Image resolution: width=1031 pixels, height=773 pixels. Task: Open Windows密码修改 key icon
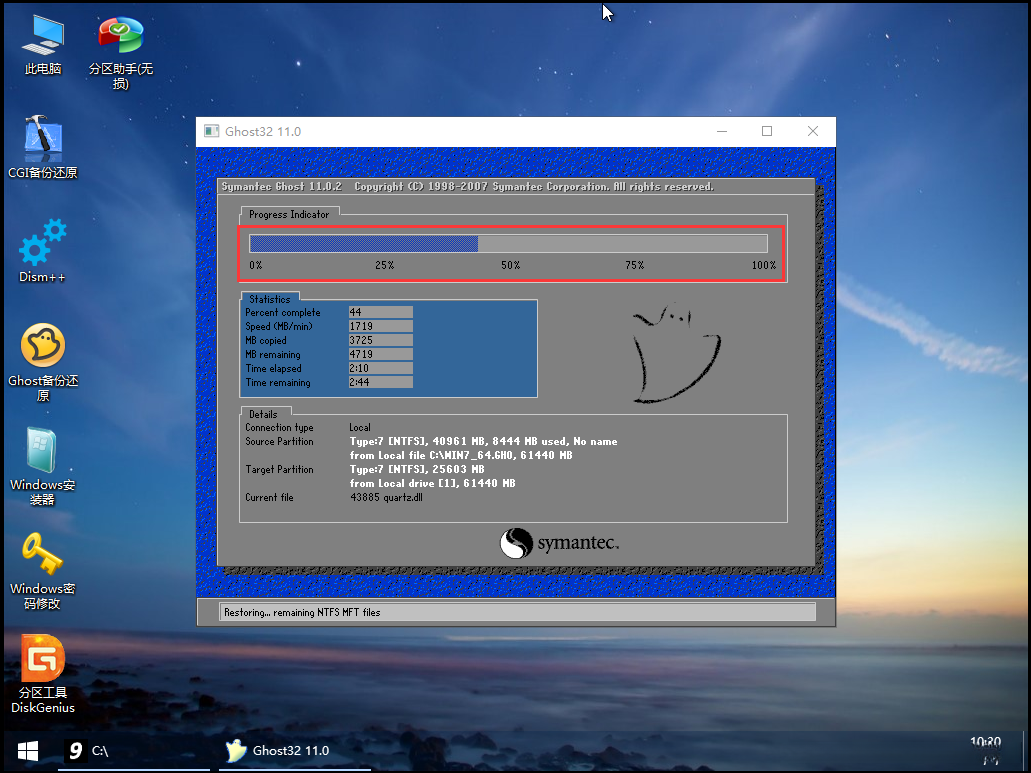click(x=43, y=571)
